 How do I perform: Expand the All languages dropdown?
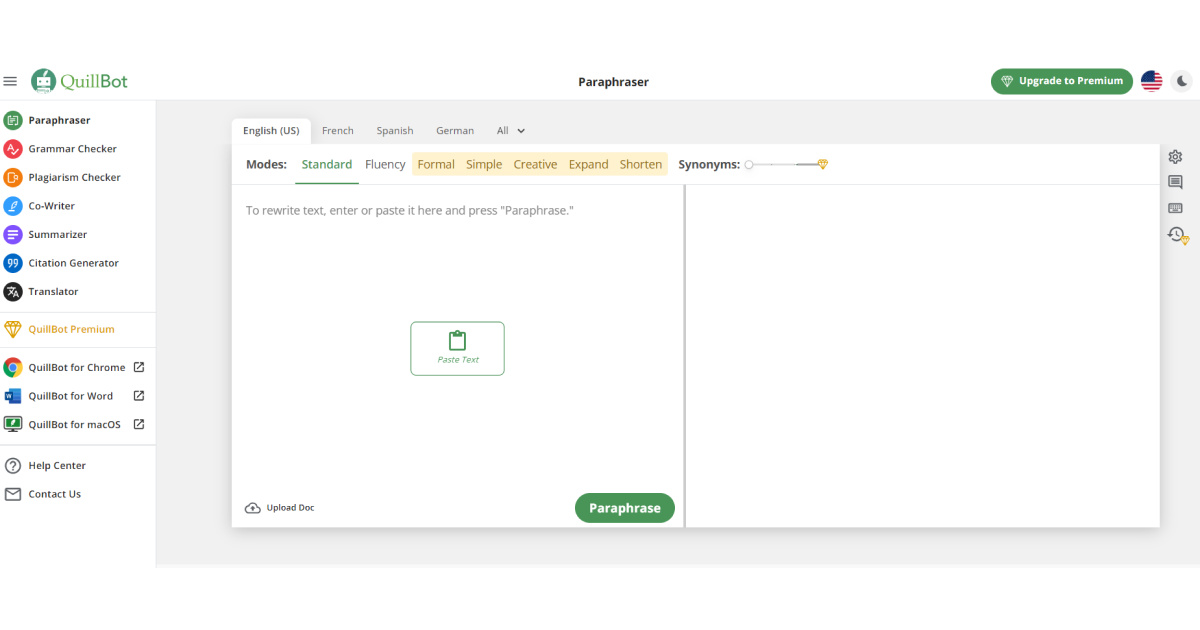click(510, 131)
